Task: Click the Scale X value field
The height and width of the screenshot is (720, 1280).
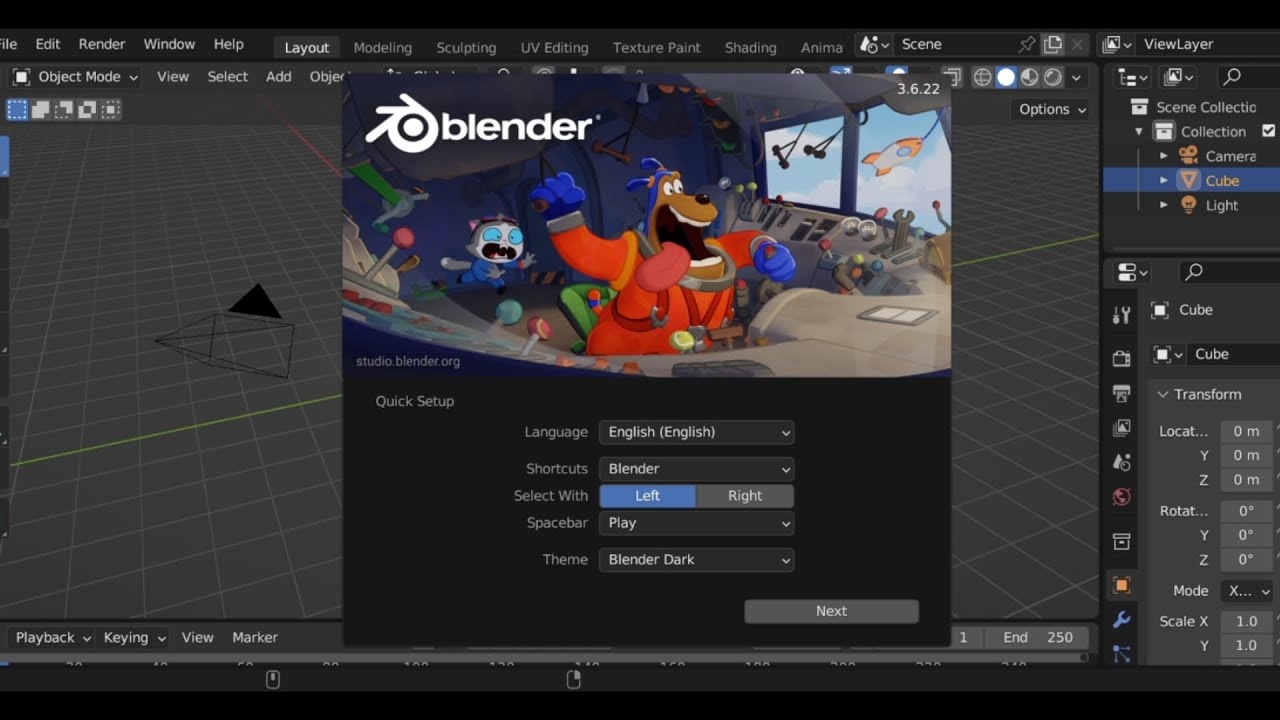Action: coord(1248,621)
